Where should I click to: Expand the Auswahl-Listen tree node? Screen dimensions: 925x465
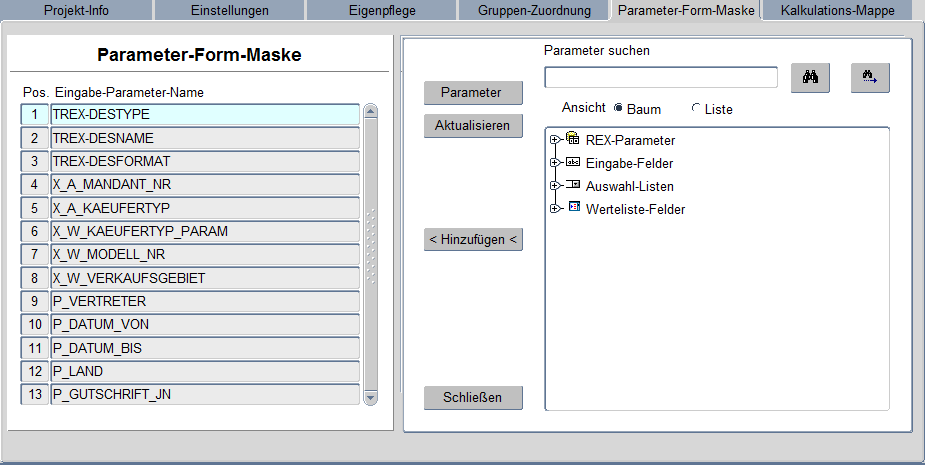(555, 186)
